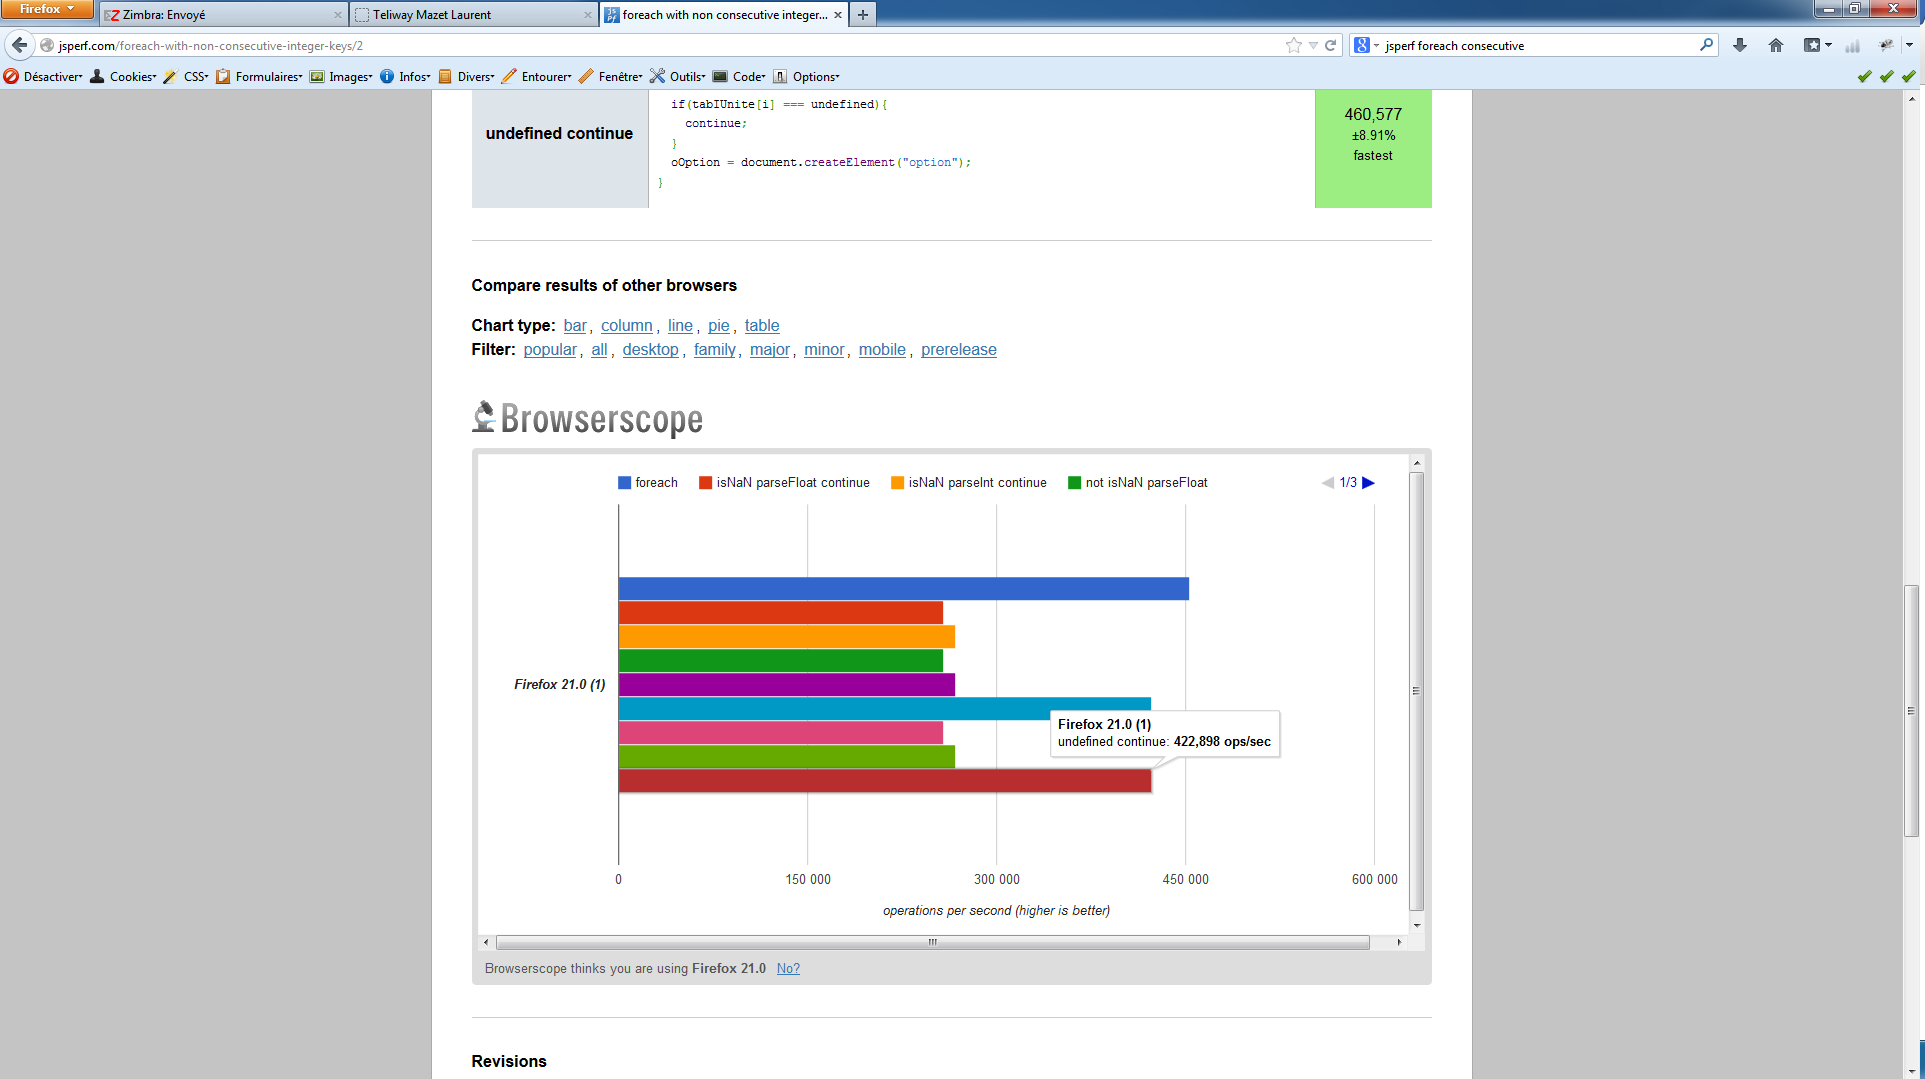This screenshot has width=1925, height=1079.
Task: Open the Infos developer toolbar menu
Action: [x=405, y=76]
